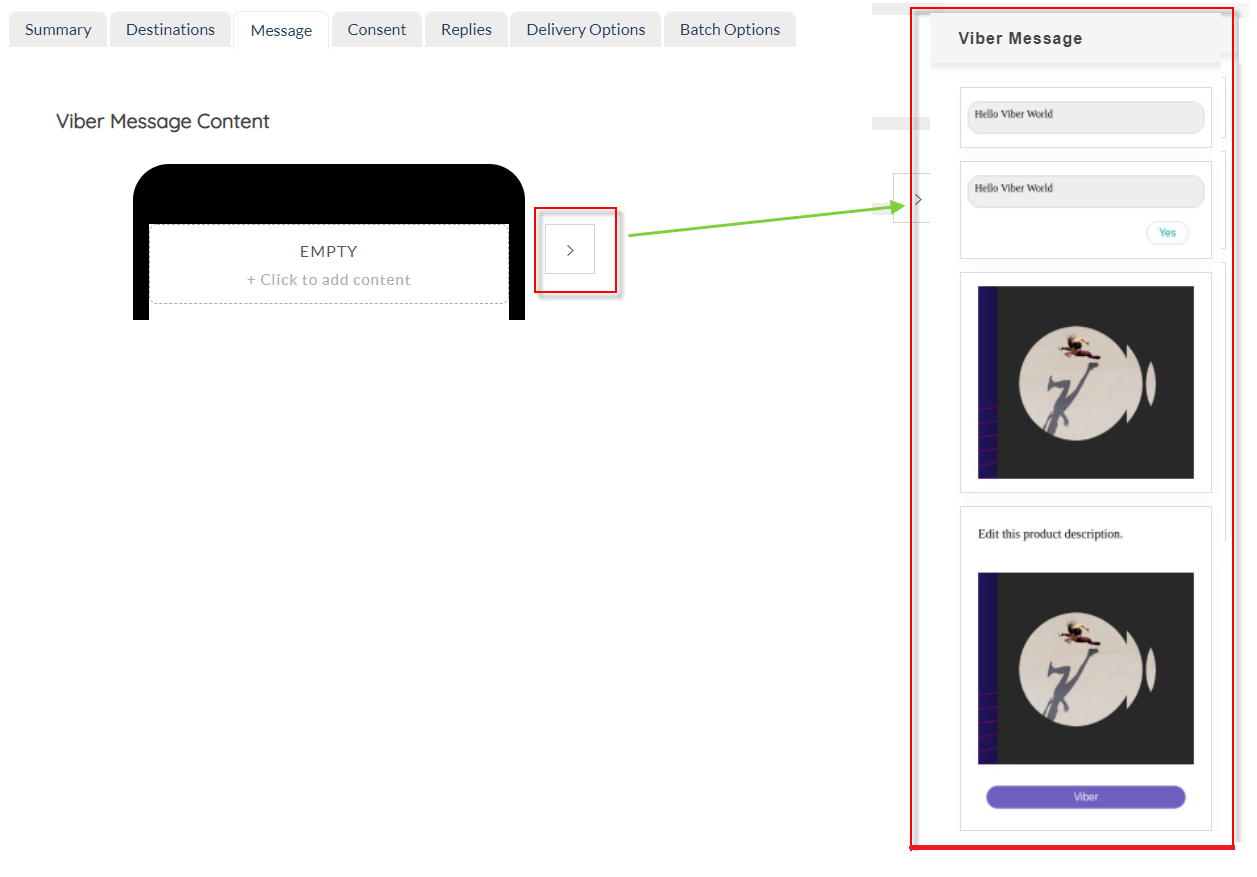Choose the first Hello Viber World text template
The image size is (1257, 877).
(x=1085, y=117)
